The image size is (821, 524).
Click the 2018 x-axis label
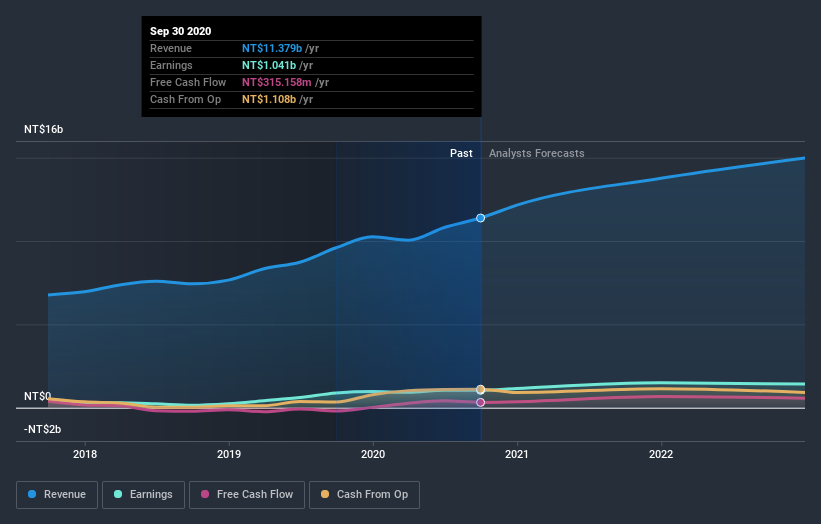pos(85,454)
